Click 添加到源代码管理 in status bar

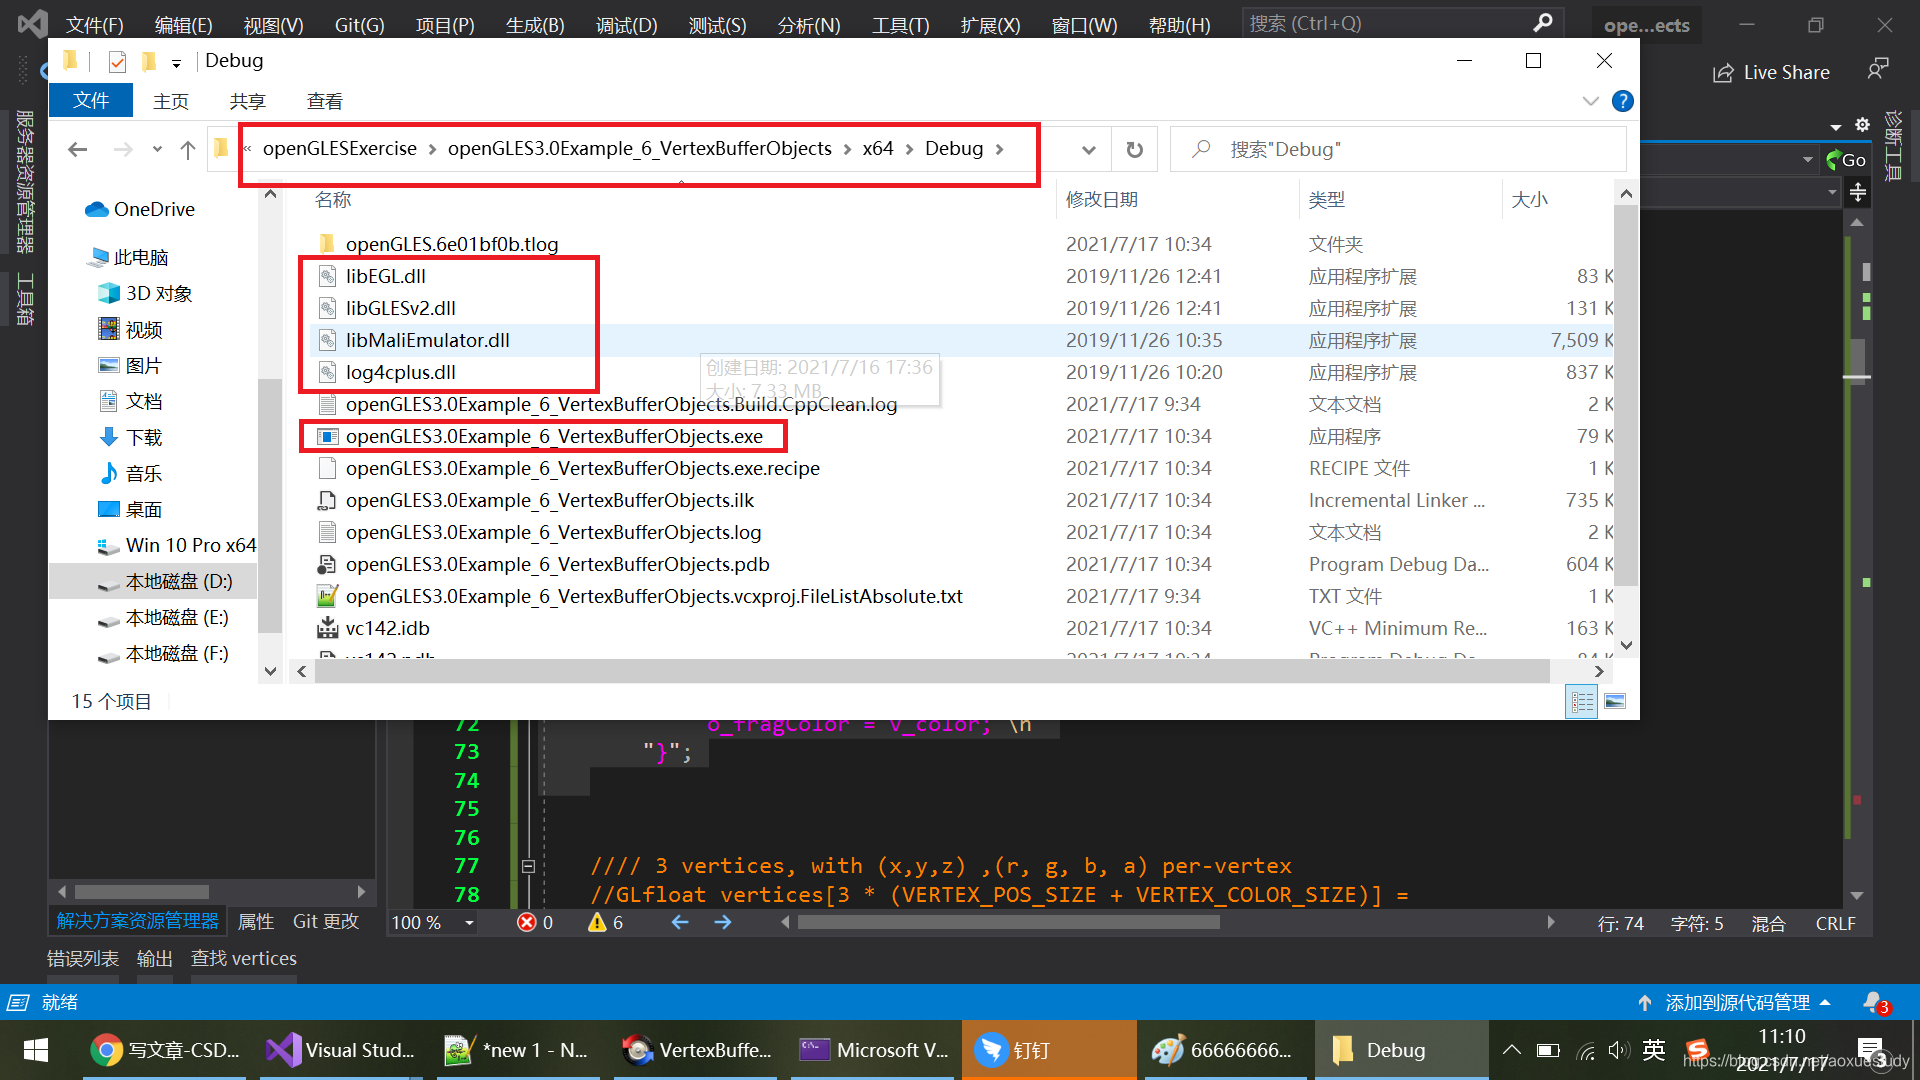point(1737,1002)
